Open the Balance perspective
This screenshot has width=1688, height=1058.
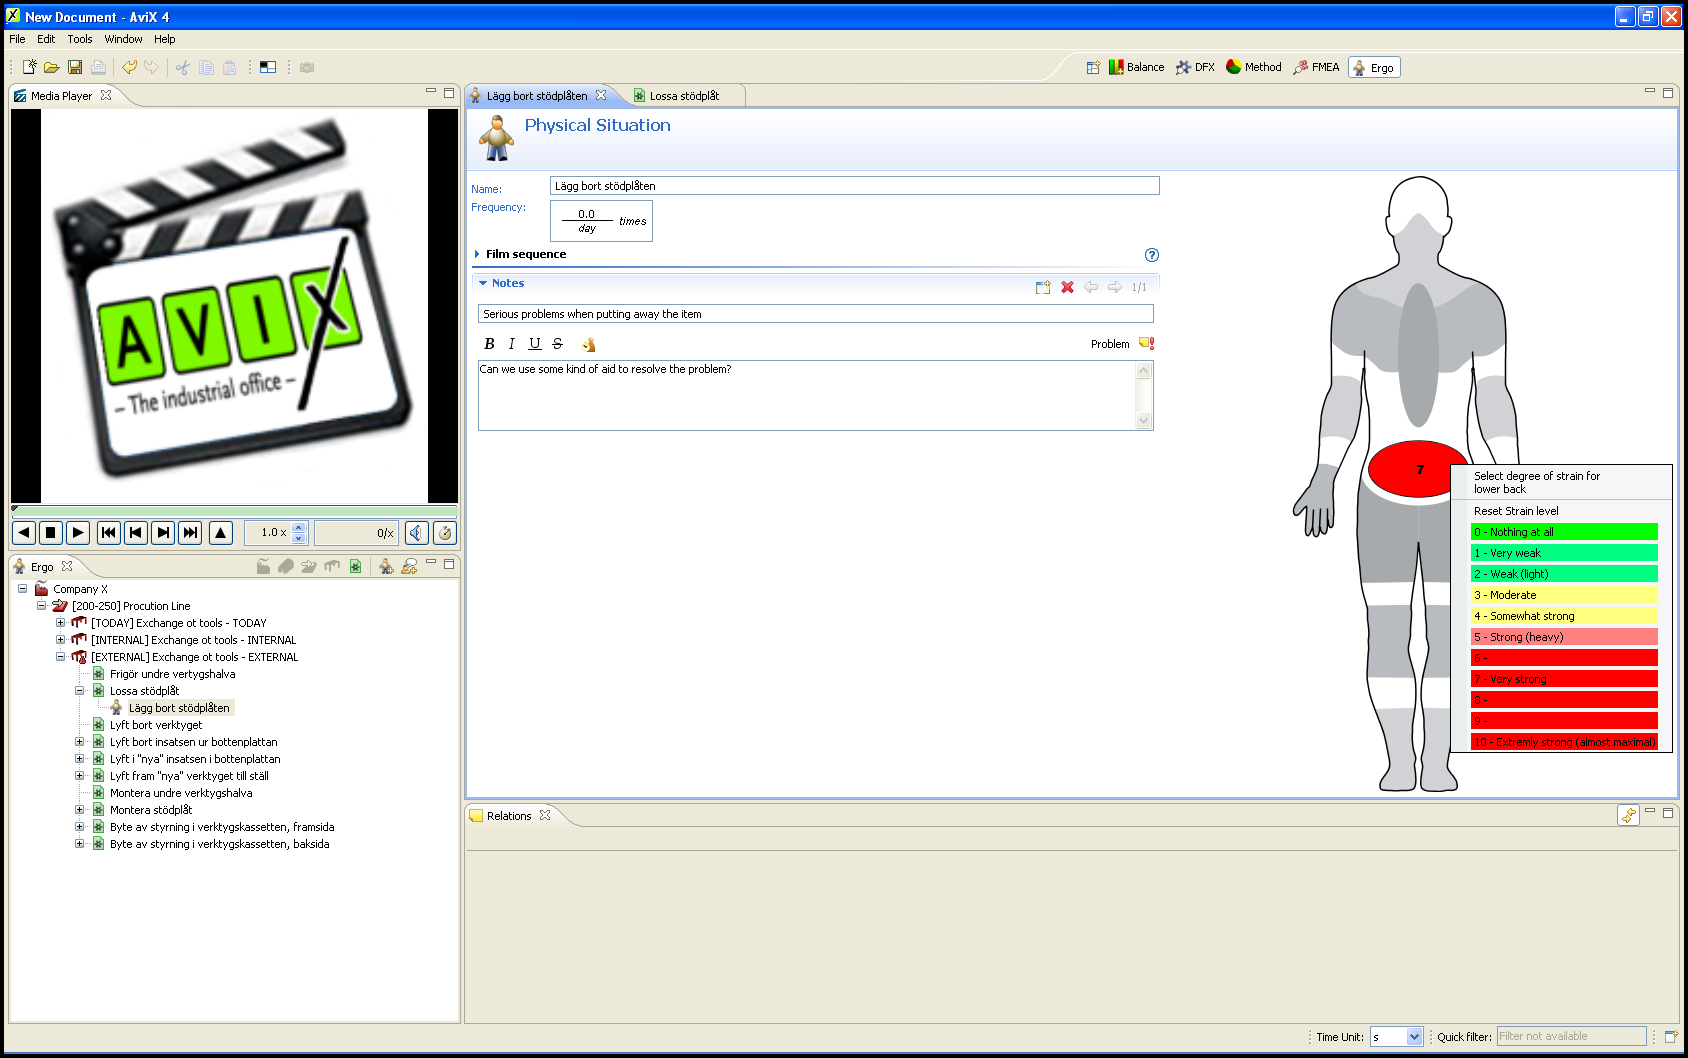pos(1136,67)
